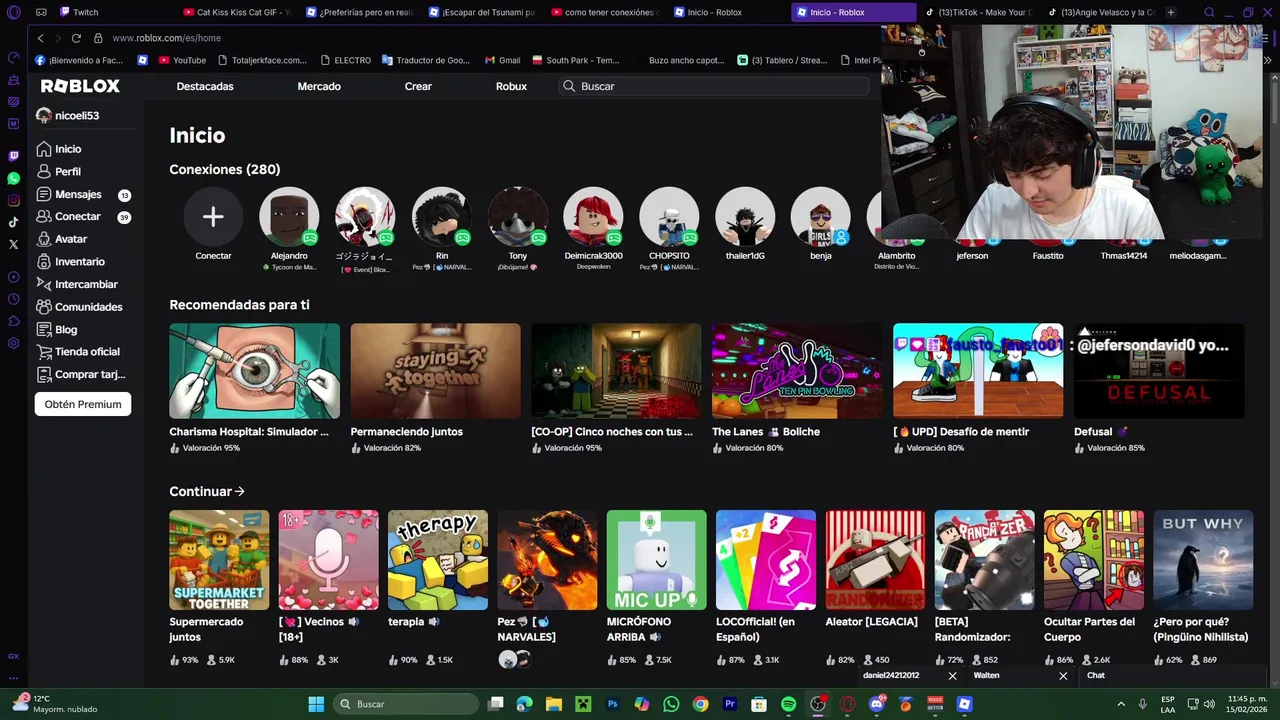Viewport: 1280px width, 720px height.
Task: Open the nicoeli53 profile link
Action: (68, 116)
